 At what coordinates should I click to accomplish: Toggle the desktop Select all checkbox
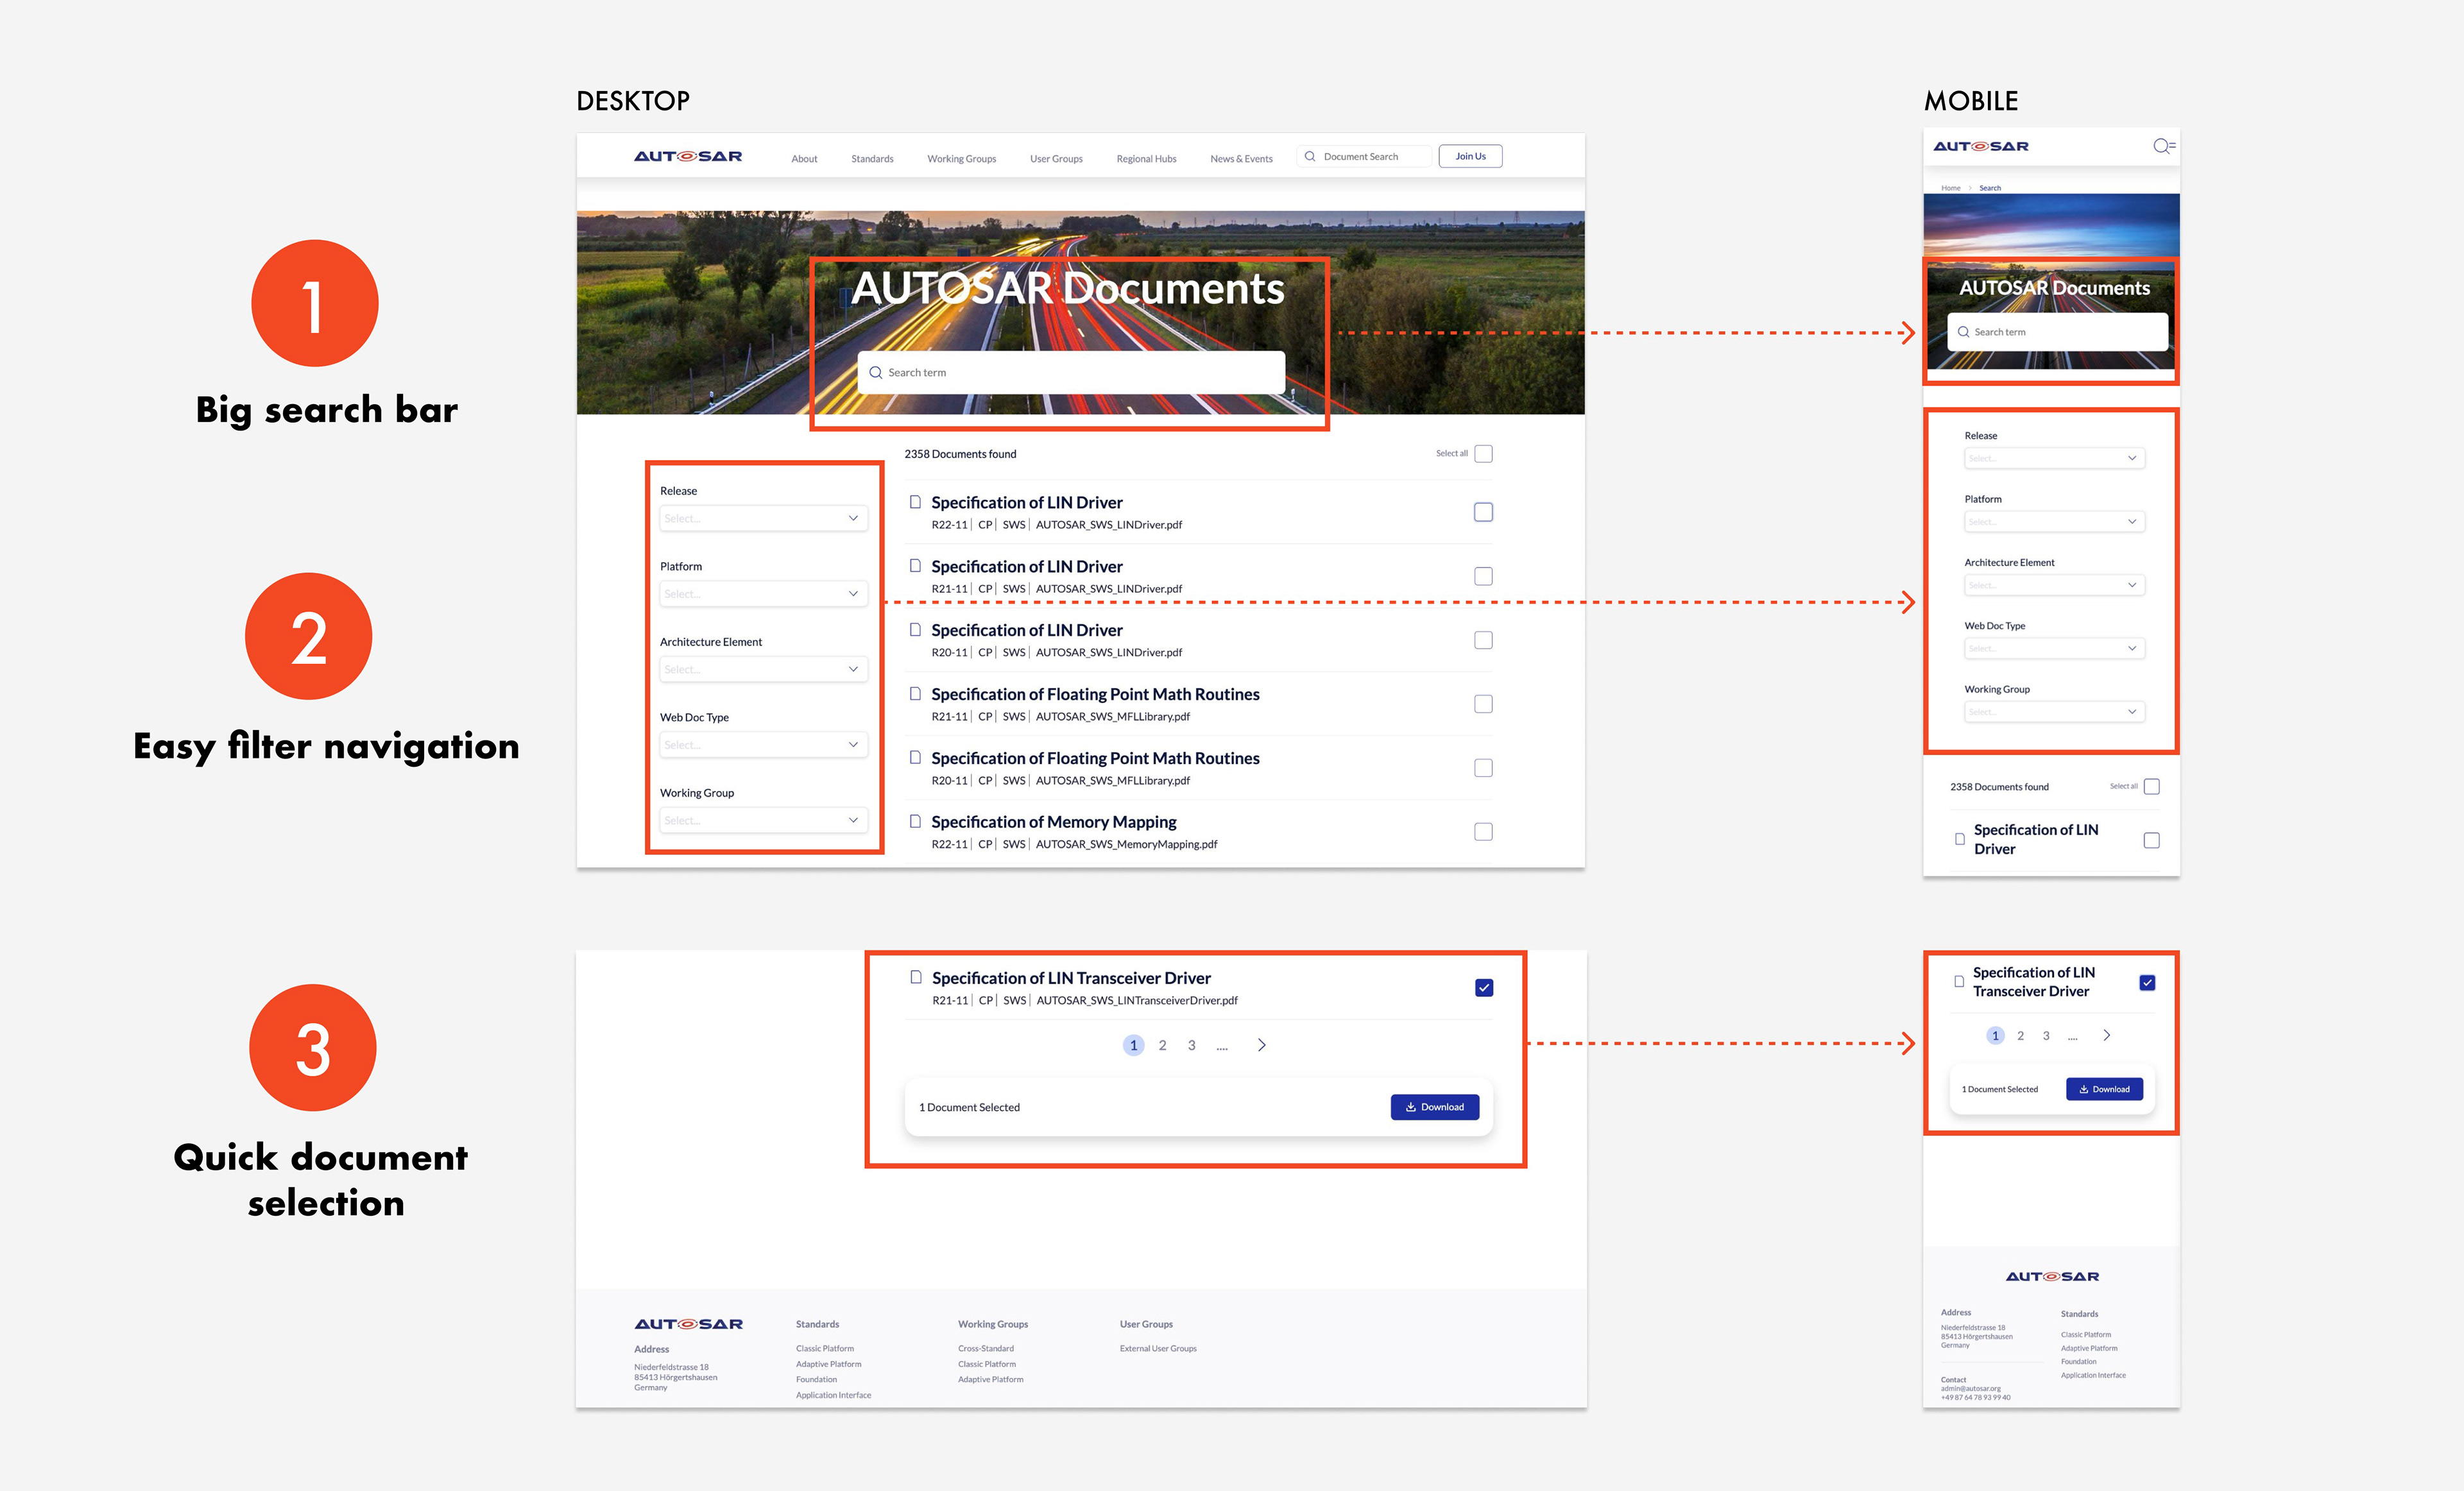click(x=1484, y=454)
